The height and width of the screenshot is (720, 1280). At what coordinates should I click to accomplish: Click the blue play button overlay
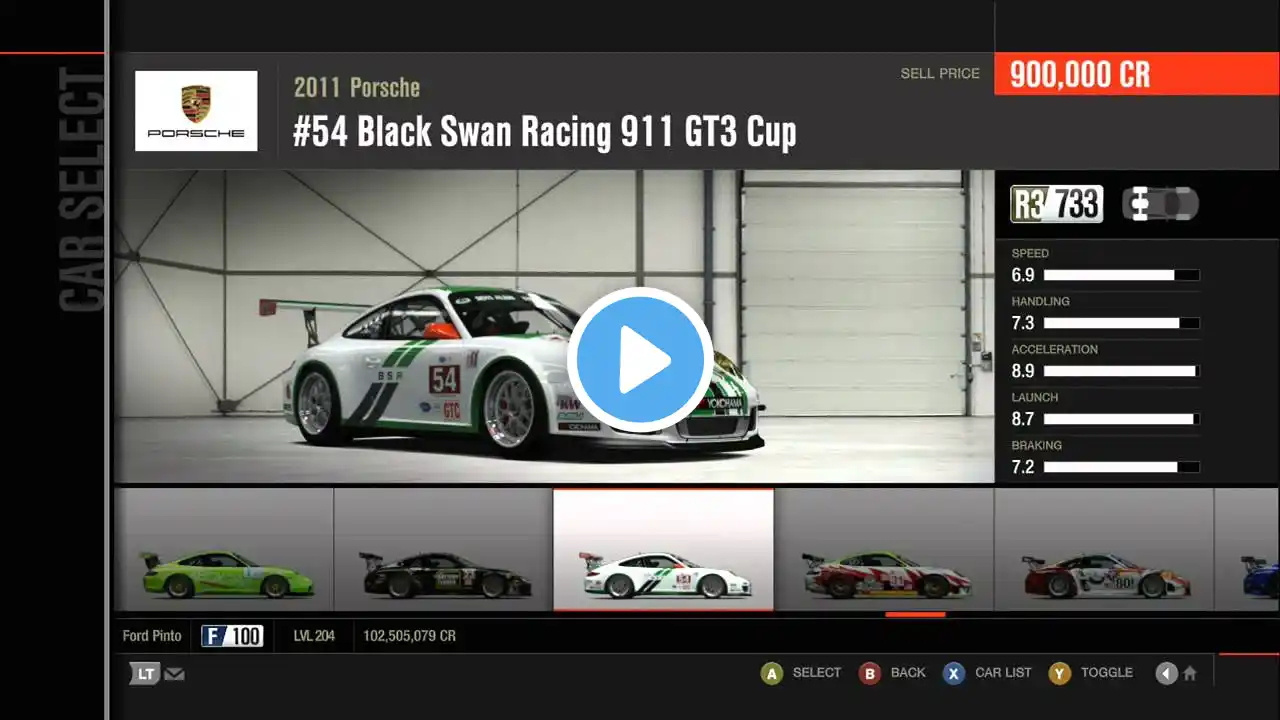pyautogui.click(x=640, y=359)
